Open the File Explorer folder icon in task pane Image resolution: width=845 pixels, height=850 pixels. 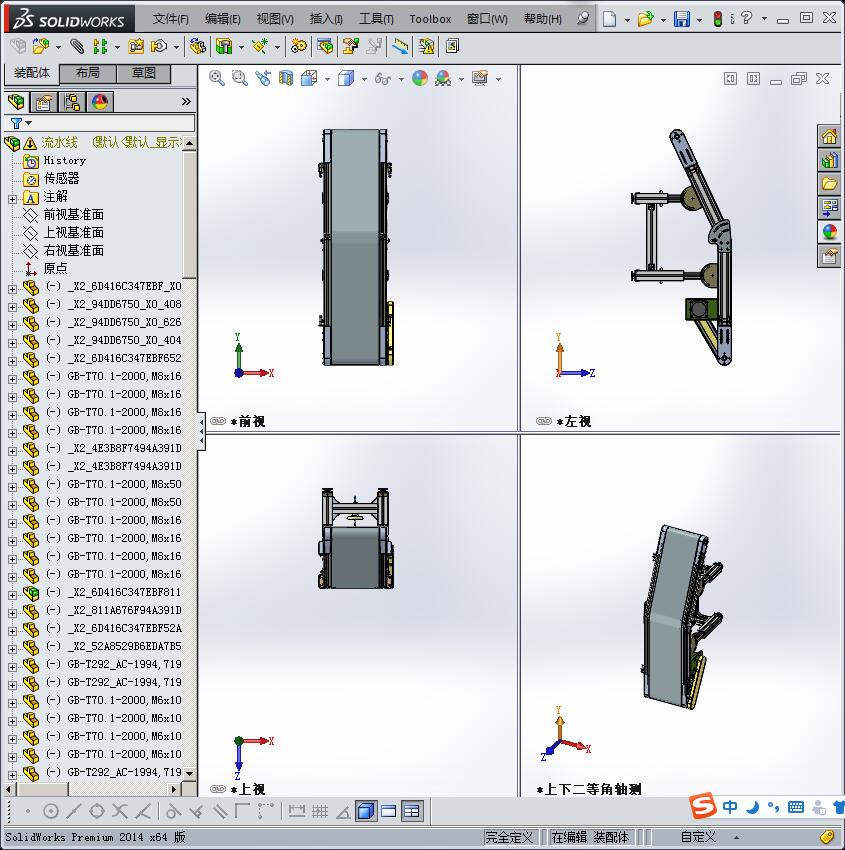[x=829, y=184]
